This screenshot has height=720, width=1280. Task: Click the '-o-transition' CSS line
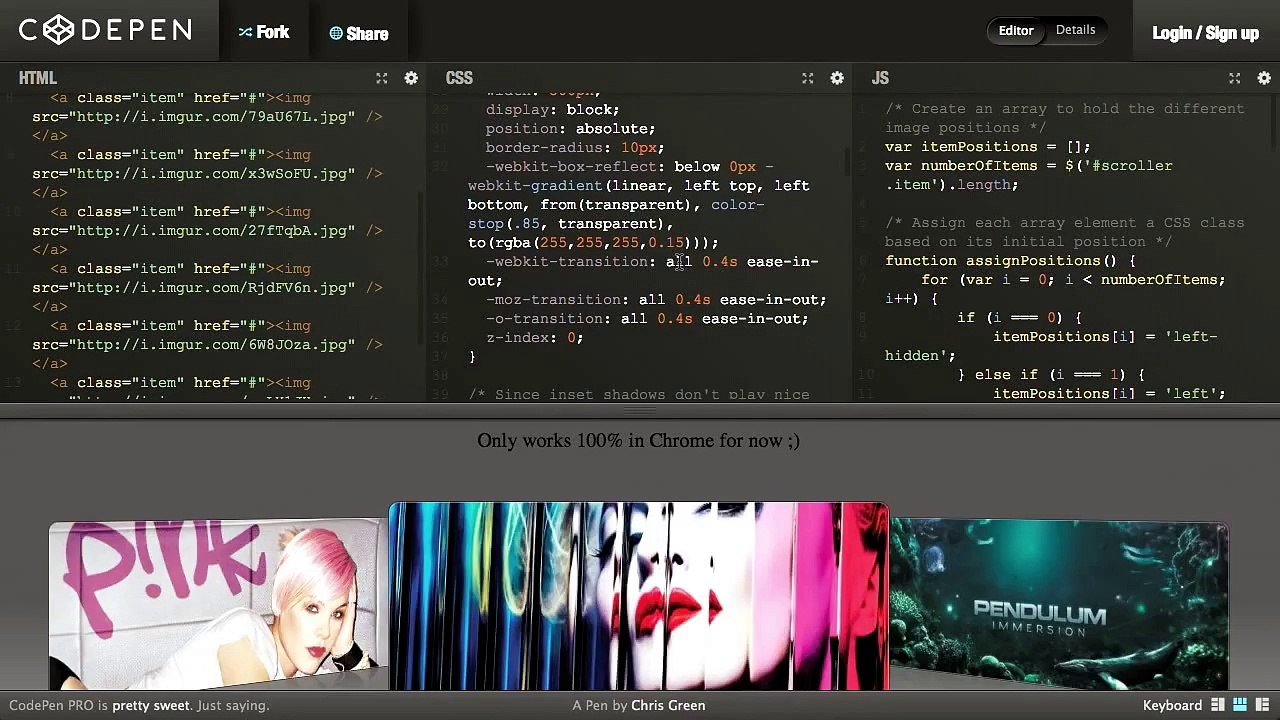pos(647,318)
